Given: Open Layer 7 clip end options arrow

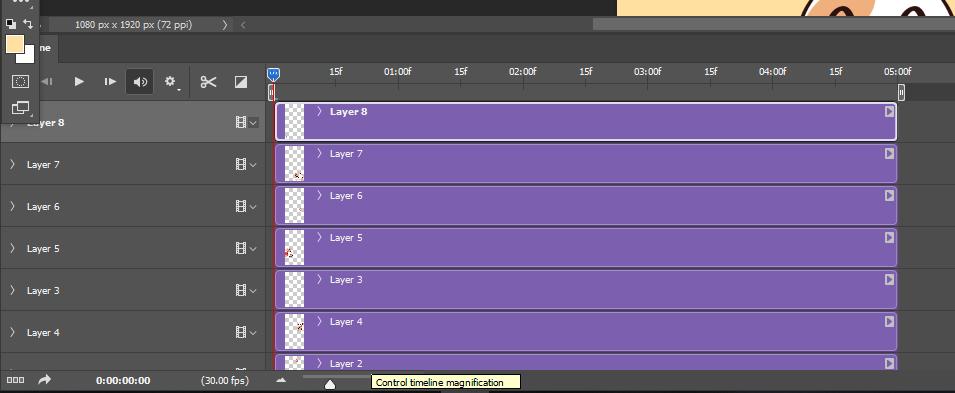Looking at the screenshot, I should [x=889, y=154].
